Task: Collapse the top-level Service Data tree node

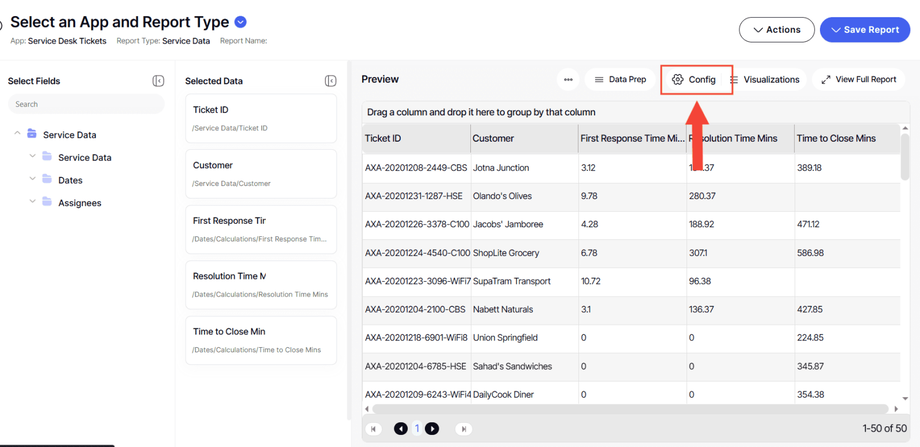Action: (x=17, y=134)
